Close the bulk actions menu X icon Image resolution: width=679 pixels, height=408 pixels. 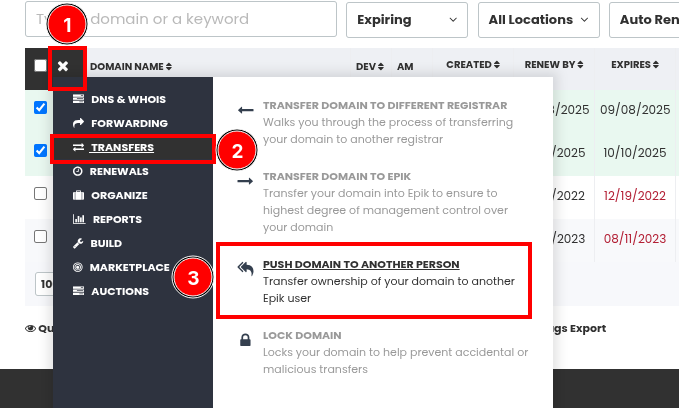coord(63,66)
